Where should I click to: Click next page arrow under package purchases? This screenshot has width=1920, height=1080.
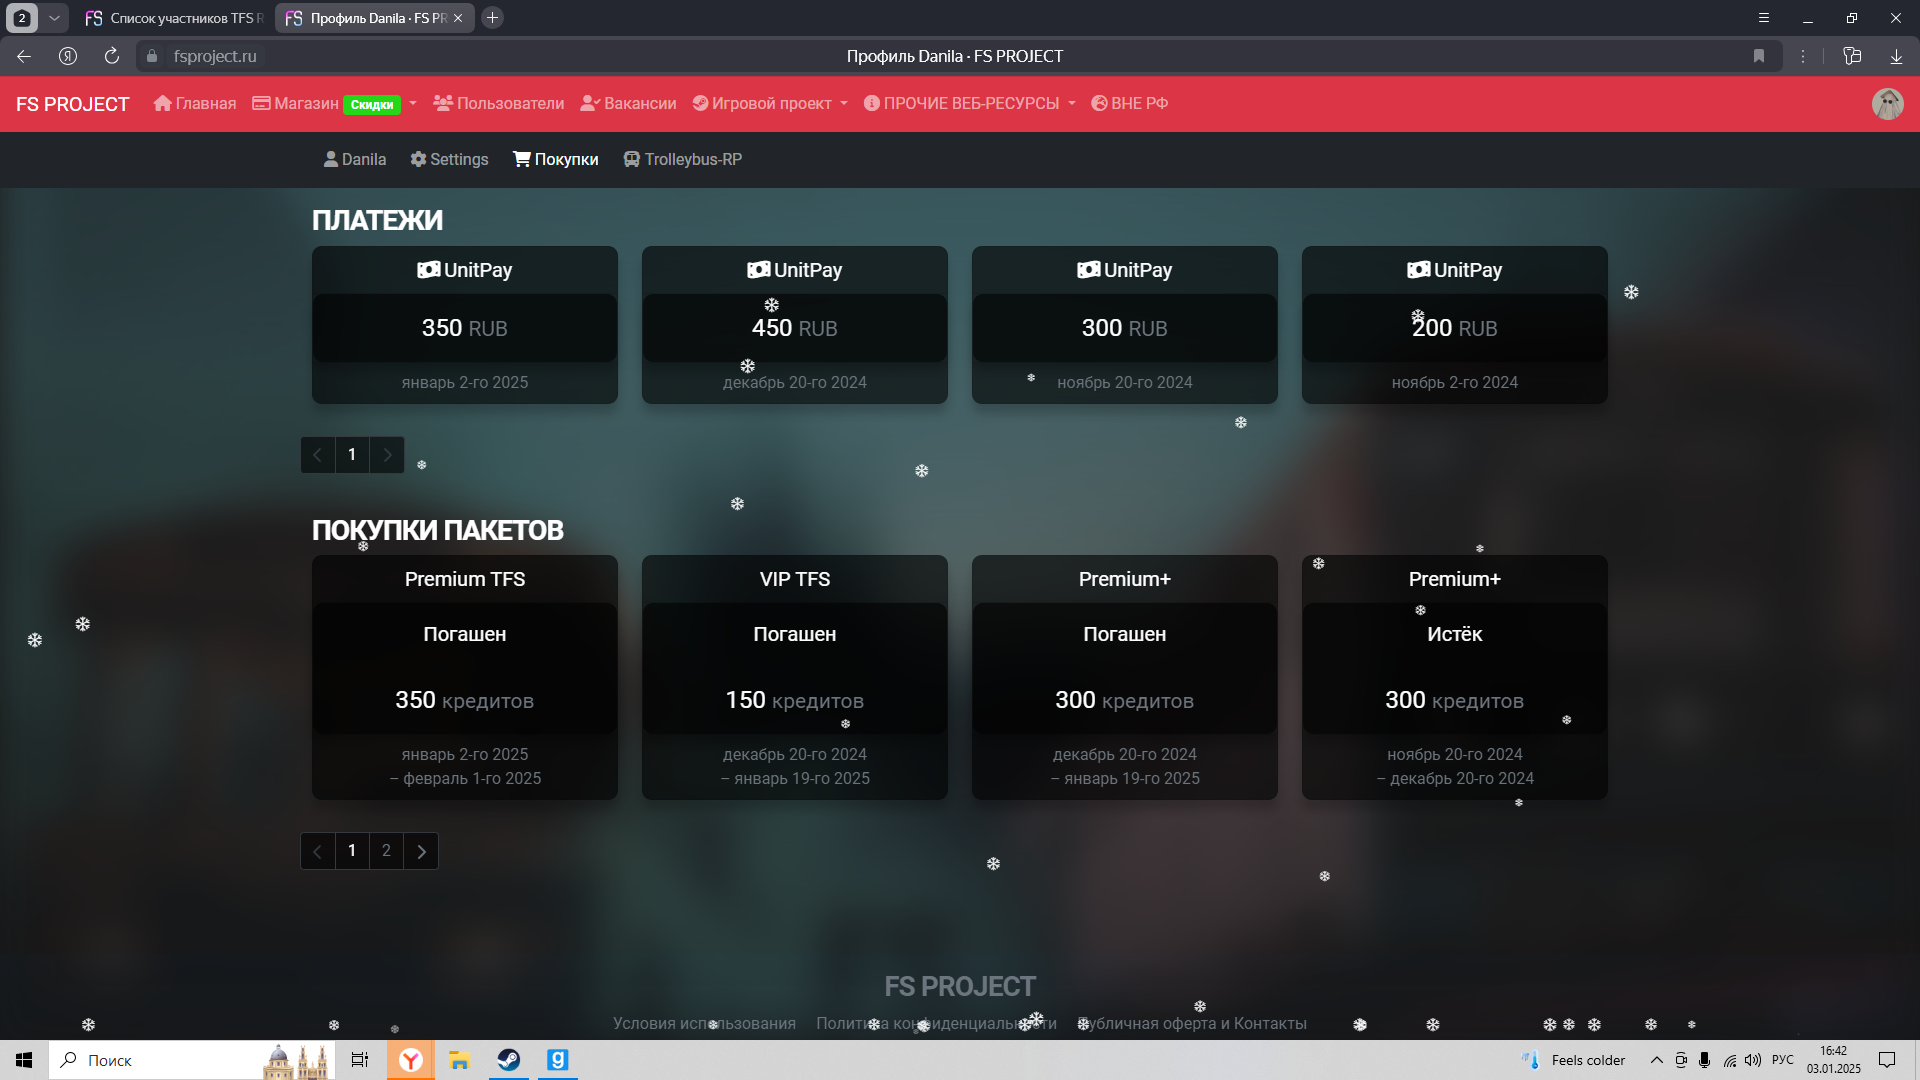(421, 851)
